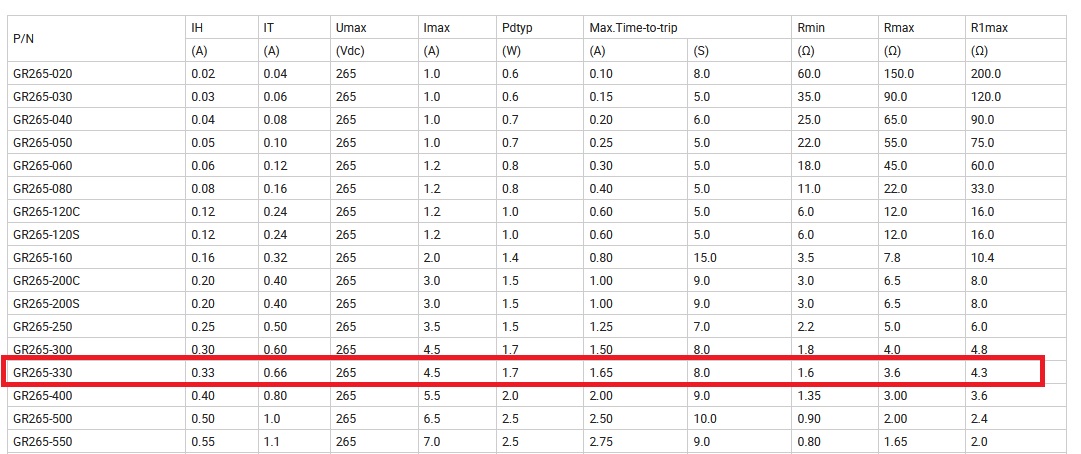
Task: Click part number GR265-120C
Action: click(47, 211)
